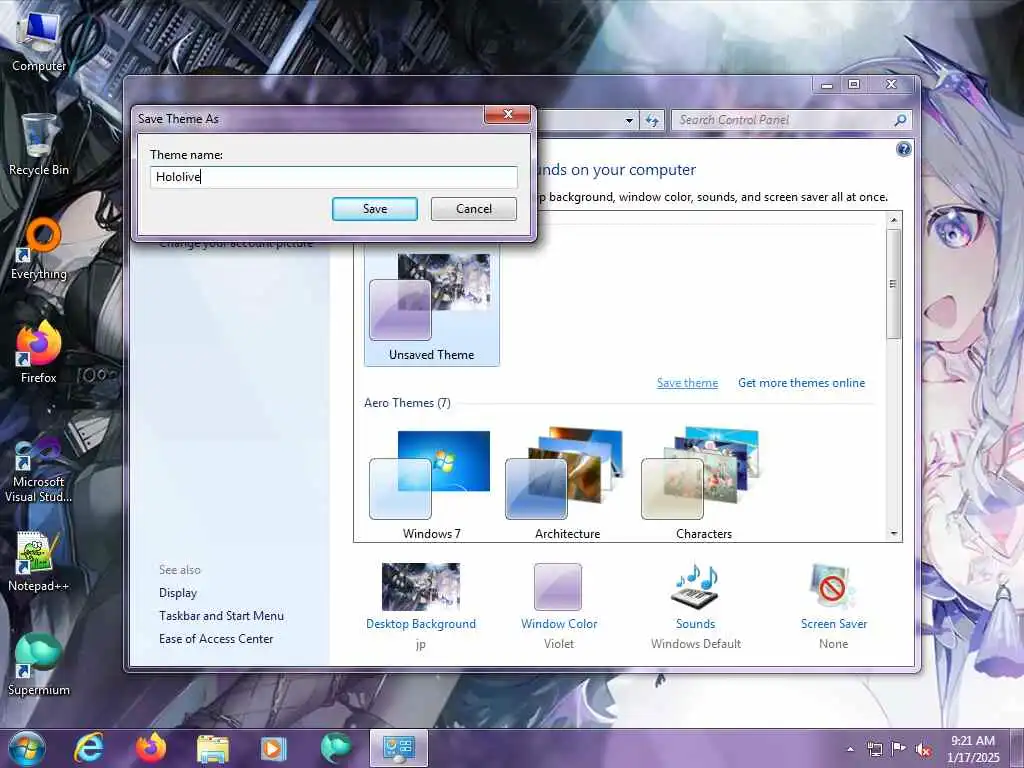Close the Save Theme As dialog
1024x768 pixels.
508,114
